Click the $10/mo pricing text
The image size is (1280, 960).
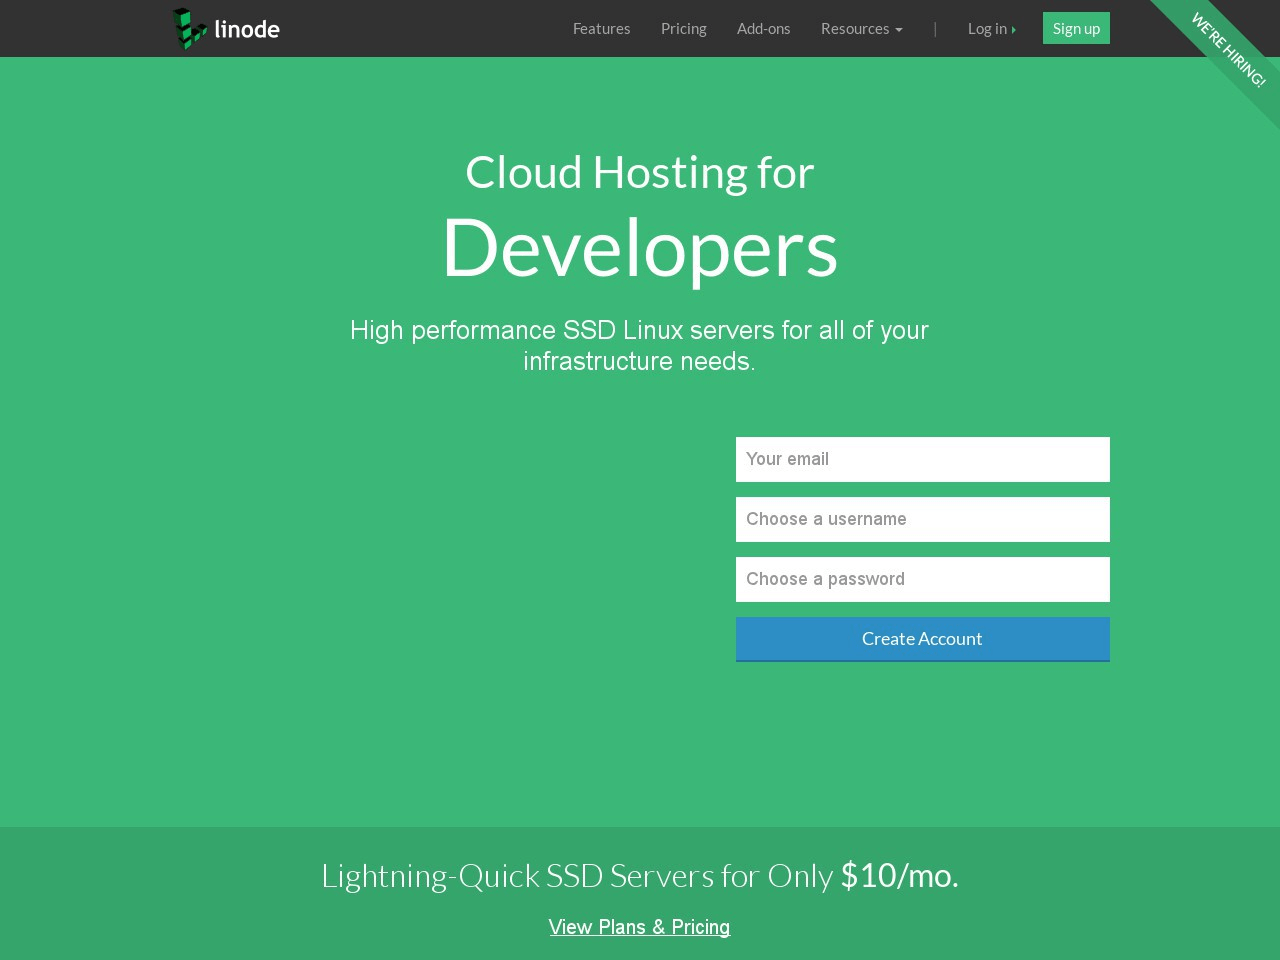[896, 874]
